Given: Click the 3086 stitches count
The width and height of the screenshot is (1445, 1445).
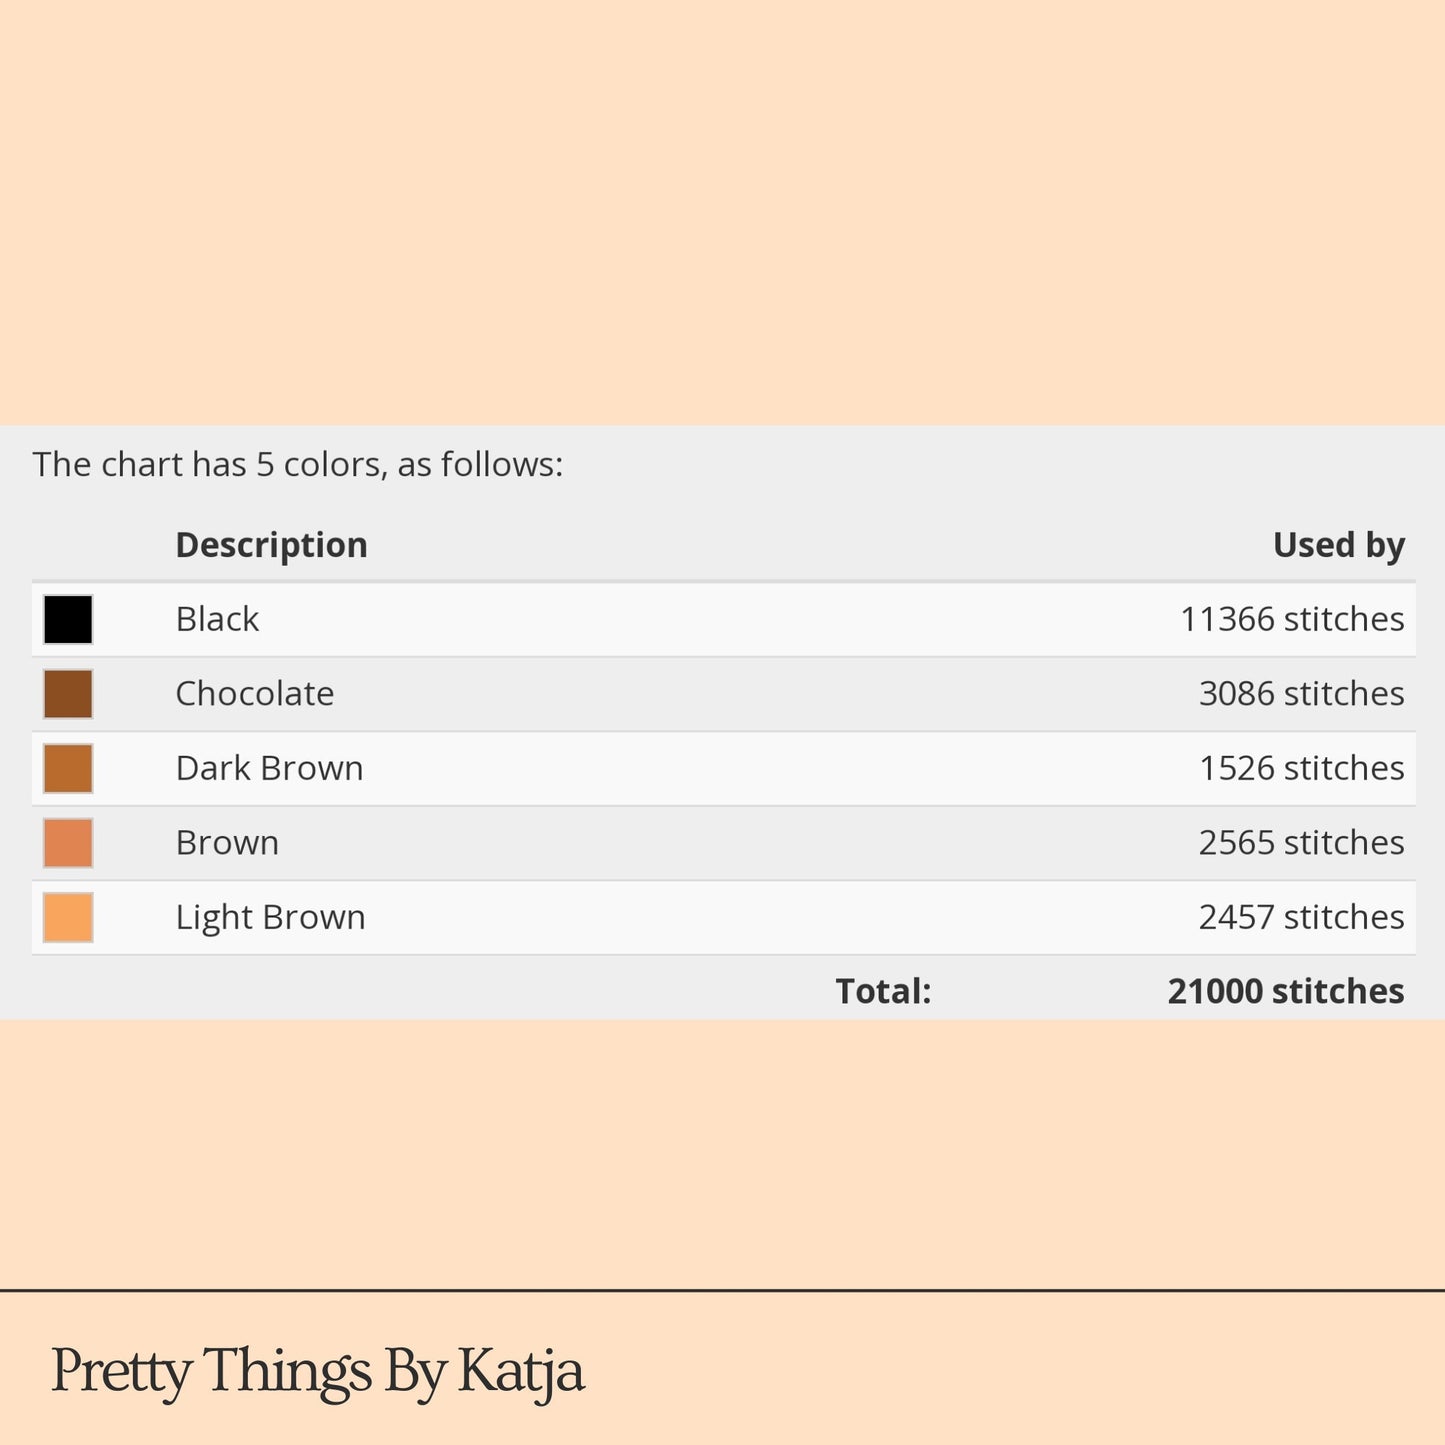Looking at the screenshot, I should tap(1302, 693).
